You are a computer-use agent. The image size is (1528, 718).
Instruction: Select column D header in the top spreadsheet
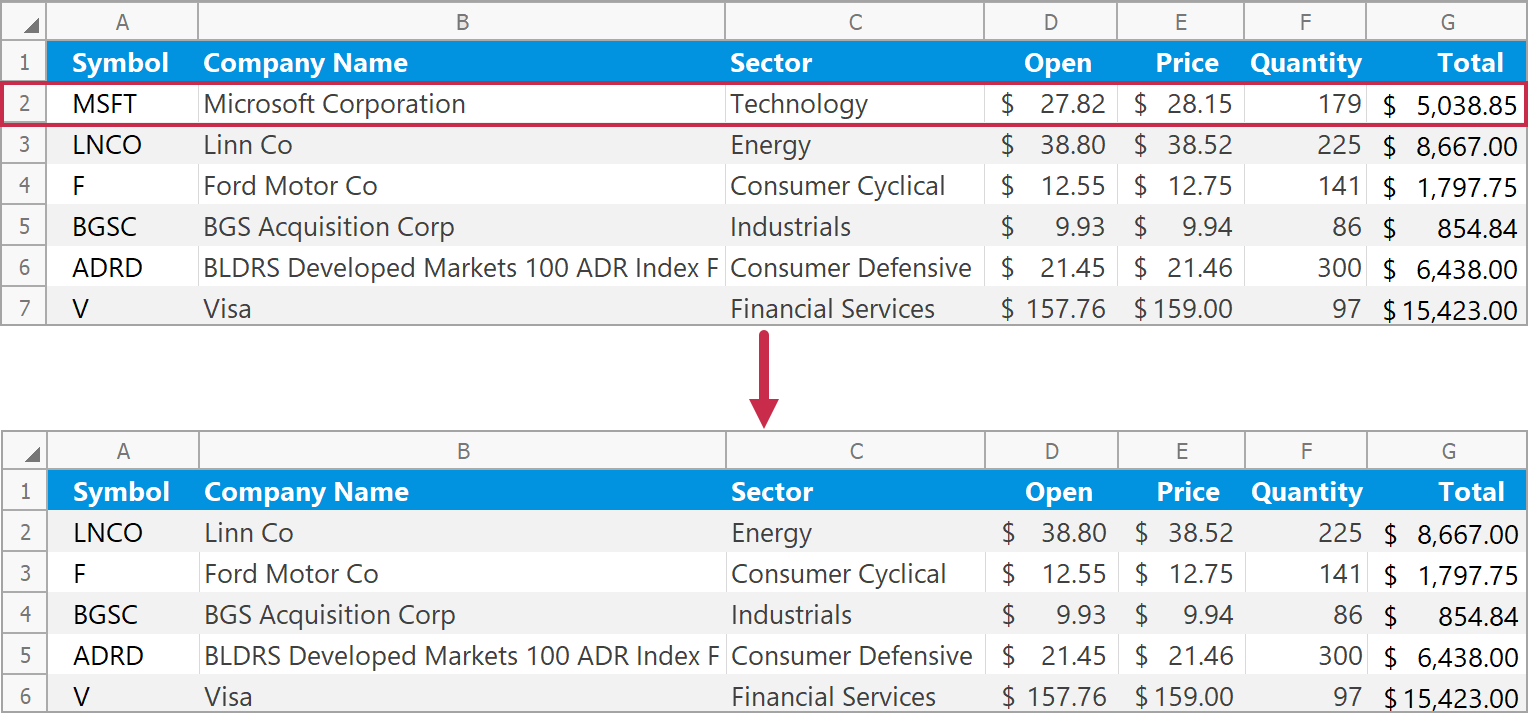pyautogui.click(x=1050, y=22)
